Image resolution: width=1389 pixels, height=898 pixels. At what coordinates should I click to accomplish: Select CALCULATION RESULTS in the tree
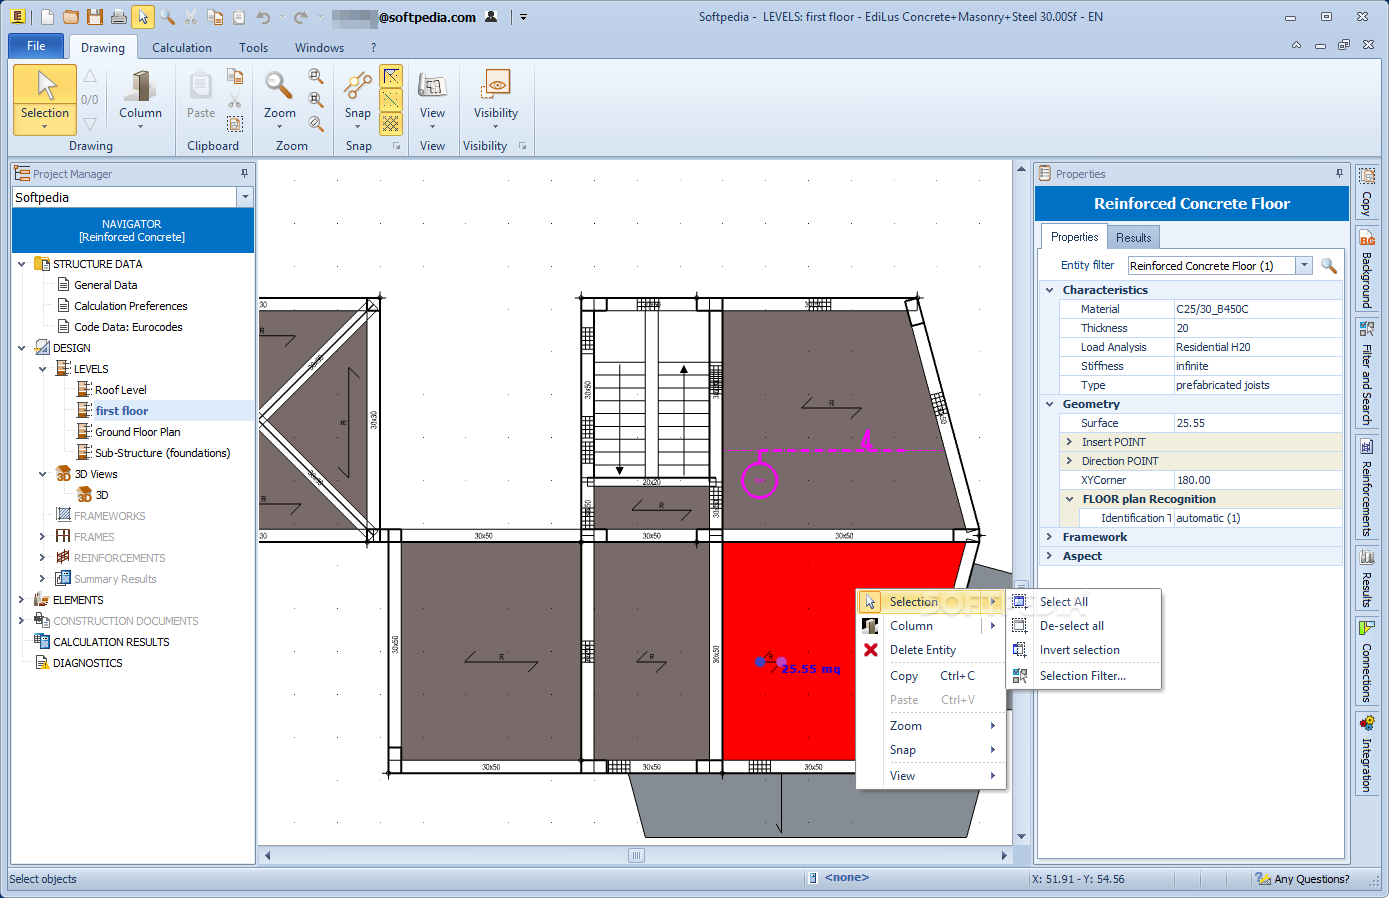pyautogui.click(x=111, y=642)
